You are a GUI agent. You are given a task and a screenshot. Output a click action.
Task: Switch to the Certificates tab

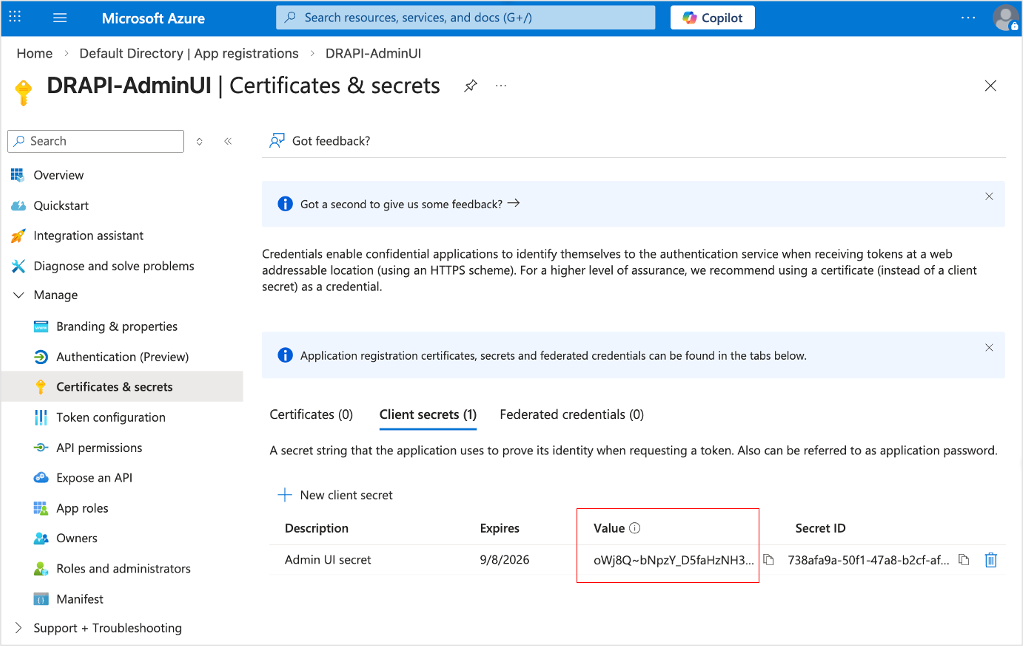pos(311,414)
